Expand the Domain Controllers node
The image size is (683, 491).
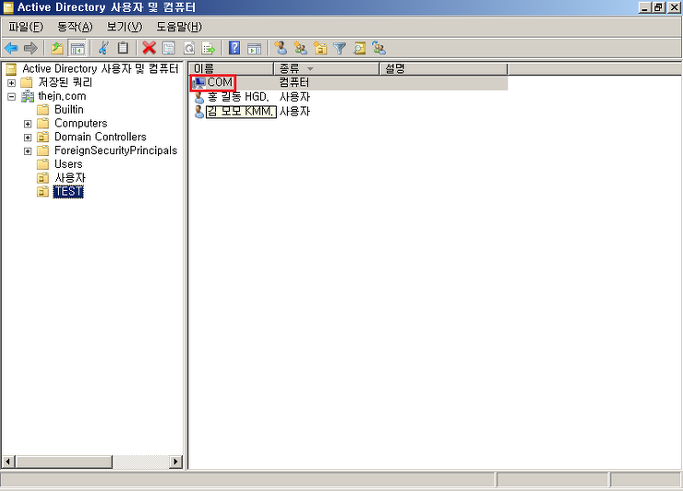coord(28,137)
